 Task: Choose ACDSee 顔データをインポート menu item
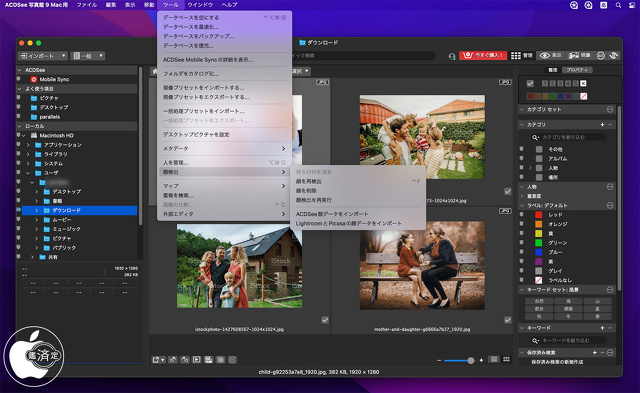358,214
